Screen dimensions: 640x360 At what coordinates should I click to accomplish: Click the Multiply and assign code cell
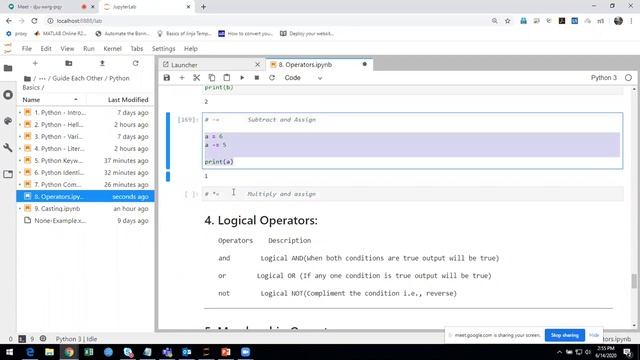pos(413,194)
